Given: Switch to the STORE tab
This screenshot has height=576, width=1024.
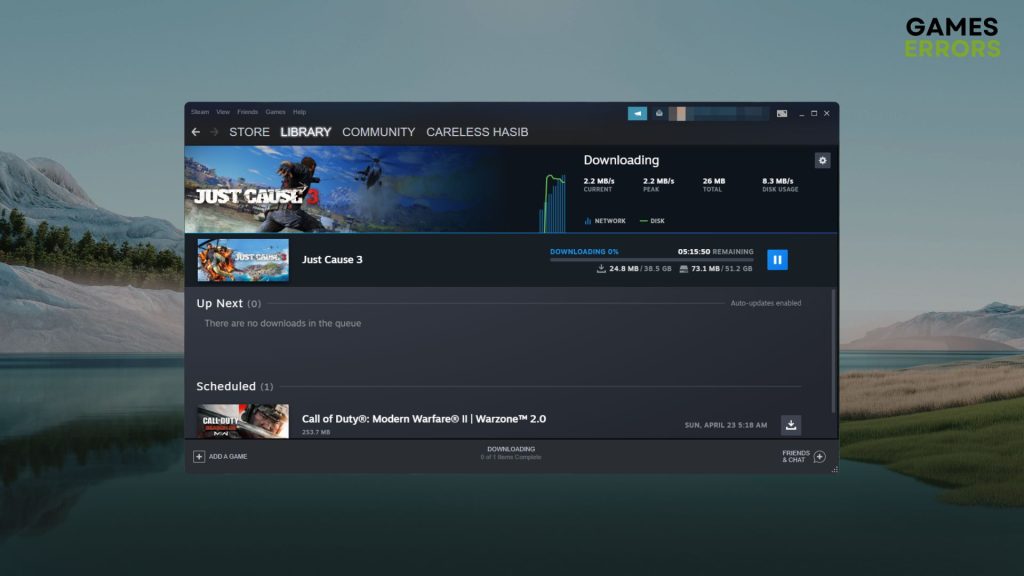Looking at the screenshot, I should coord(249,132).
